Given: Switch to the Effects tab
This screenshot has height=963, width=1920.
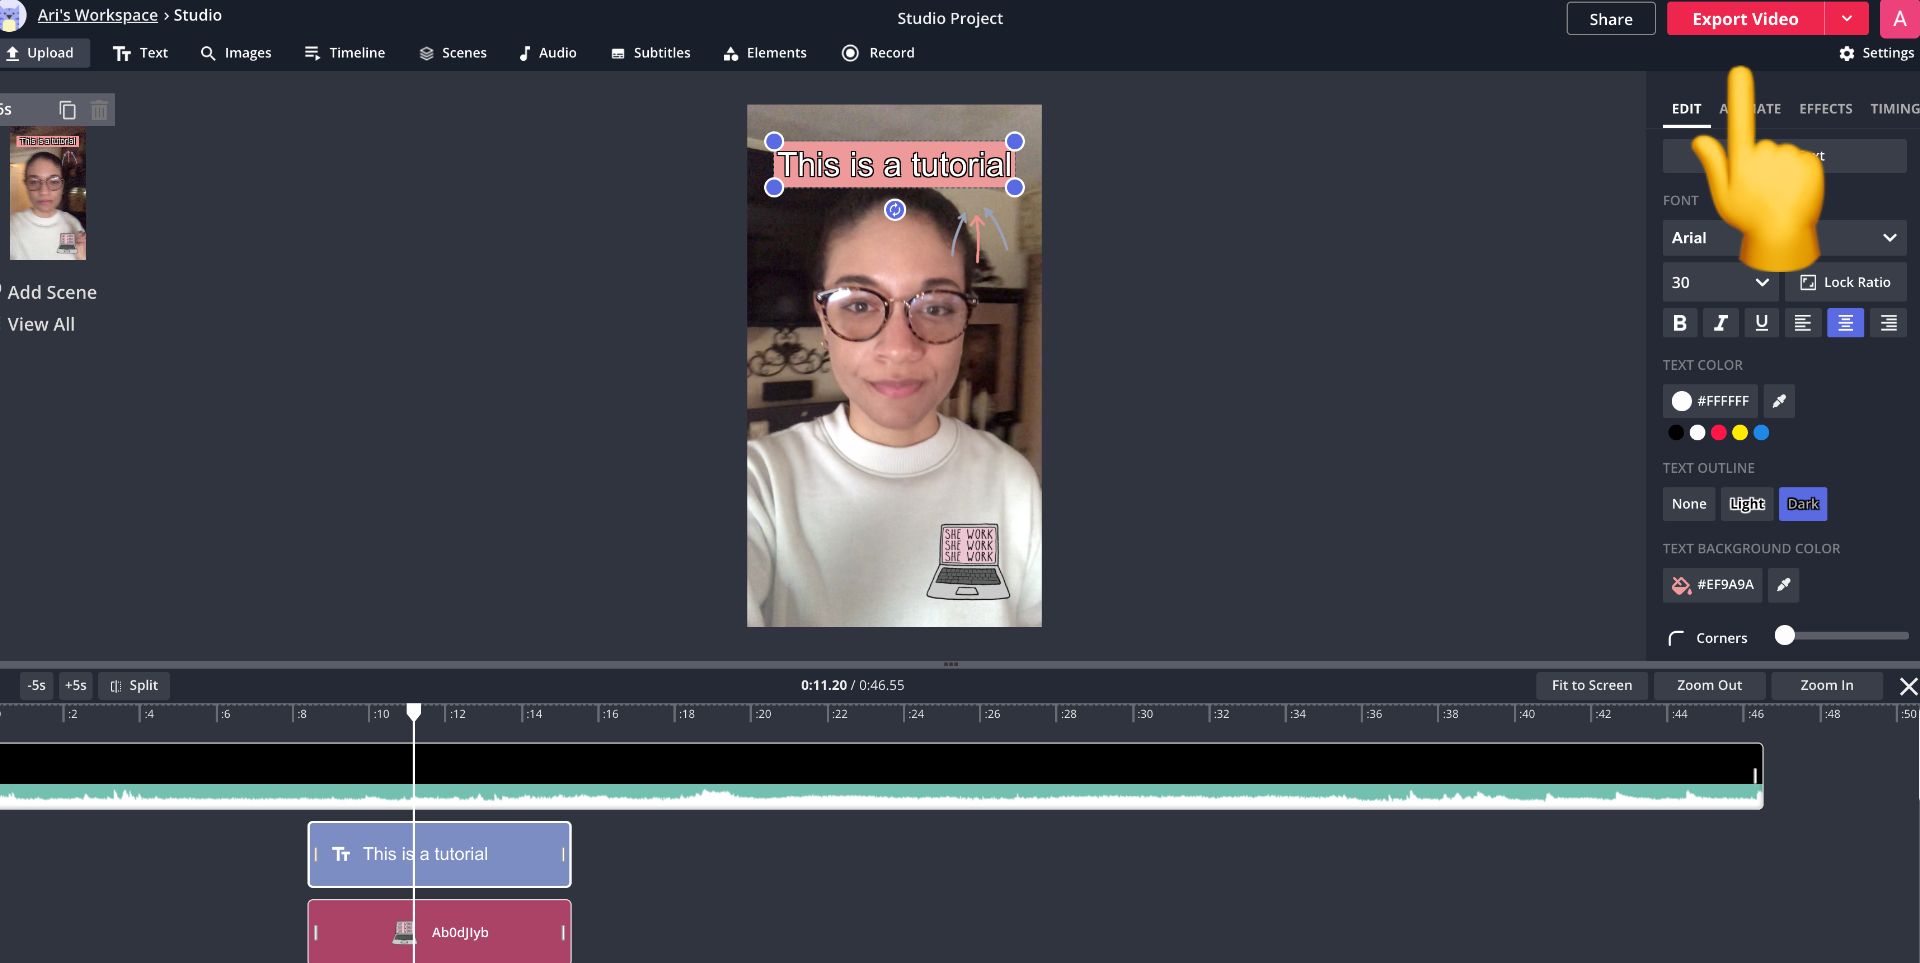Looking at the screenshot, I should point(1825,109).
